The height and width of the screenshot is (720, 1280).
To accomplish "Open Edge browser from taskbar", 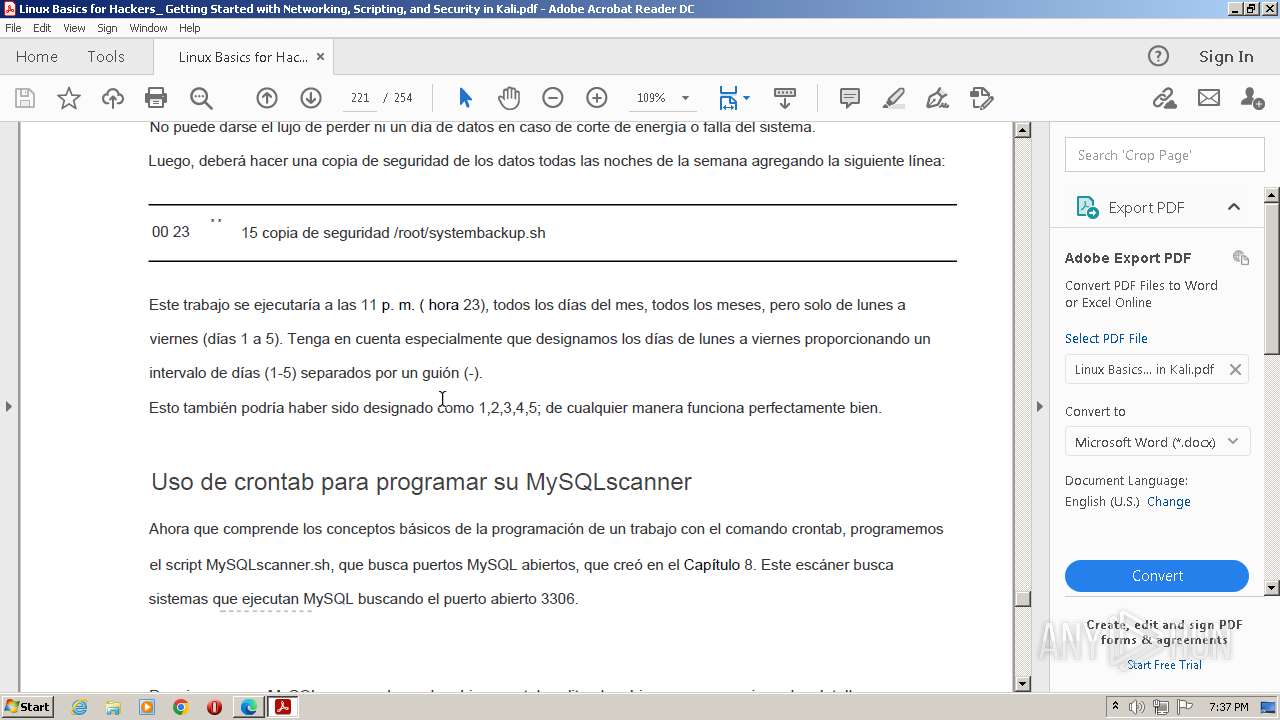I will coord(248,707).
